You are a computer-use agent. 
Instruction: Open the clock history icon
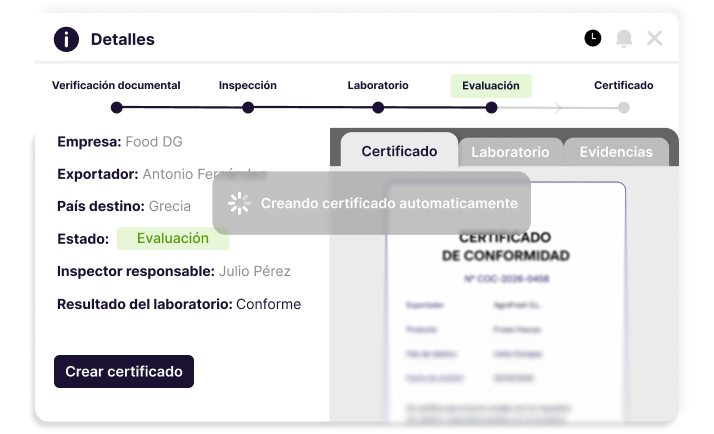click(x=592, y=38)
